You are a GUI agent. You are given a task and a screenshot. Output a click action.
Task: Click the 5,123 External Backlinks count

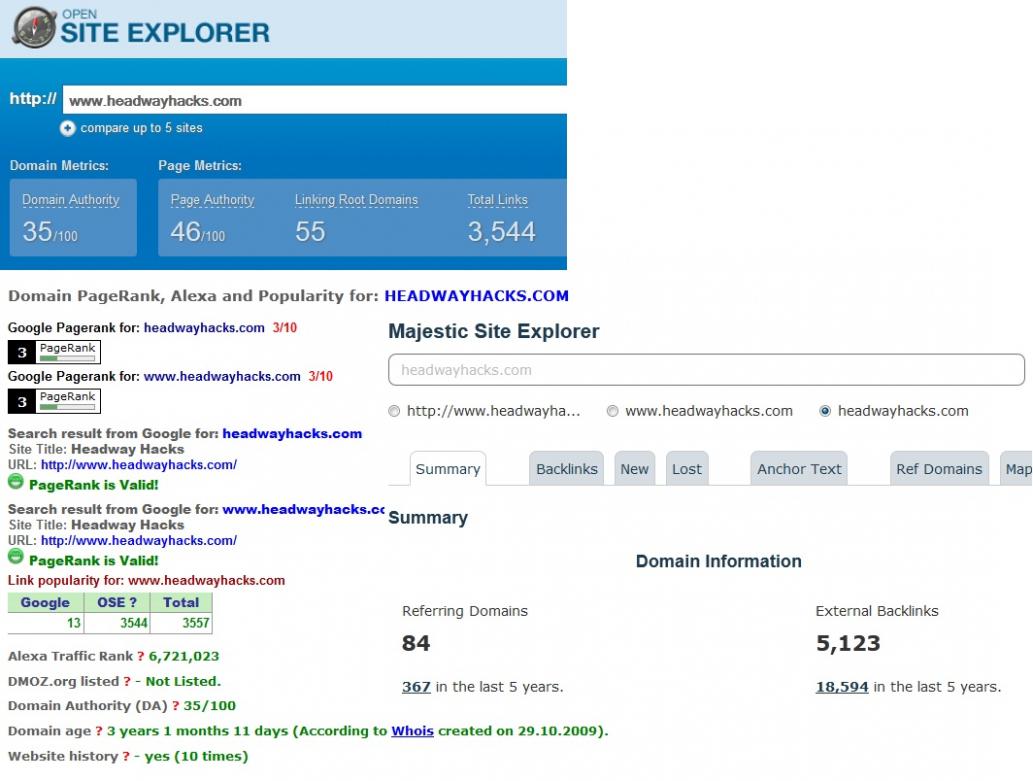(848, 643)
